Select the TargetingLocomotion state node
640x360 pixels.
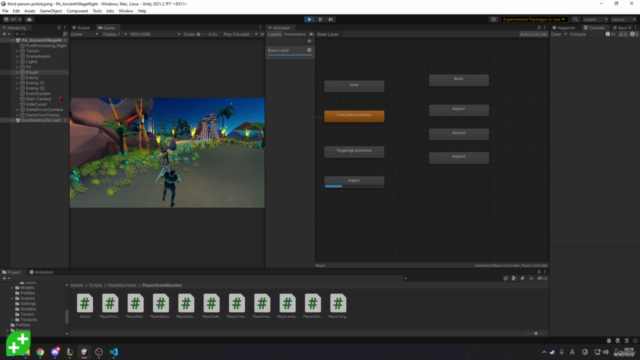[354, 151]
